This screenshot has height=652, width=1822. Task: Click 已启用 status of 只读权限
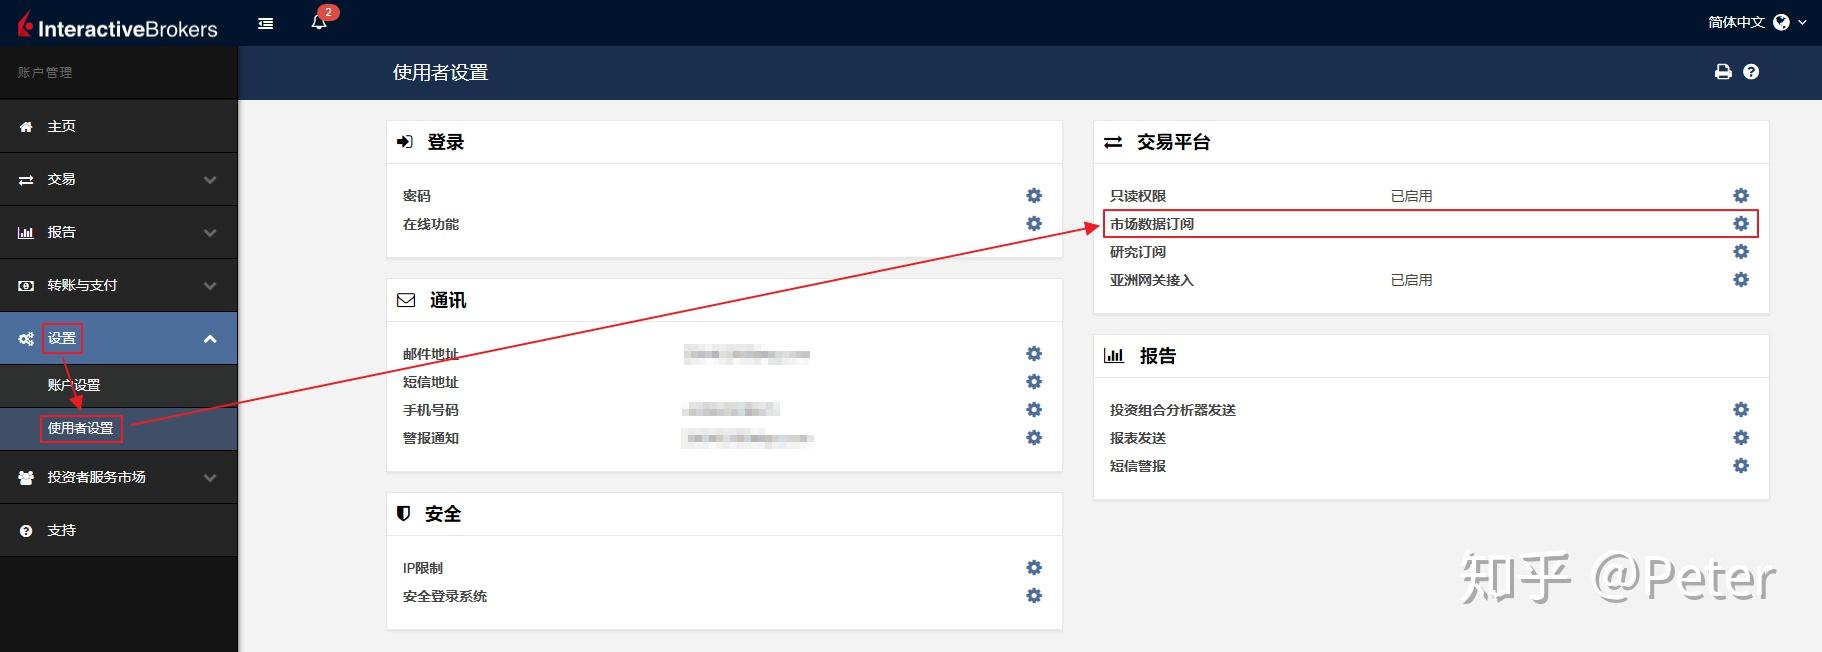(x=1412, y=196)
